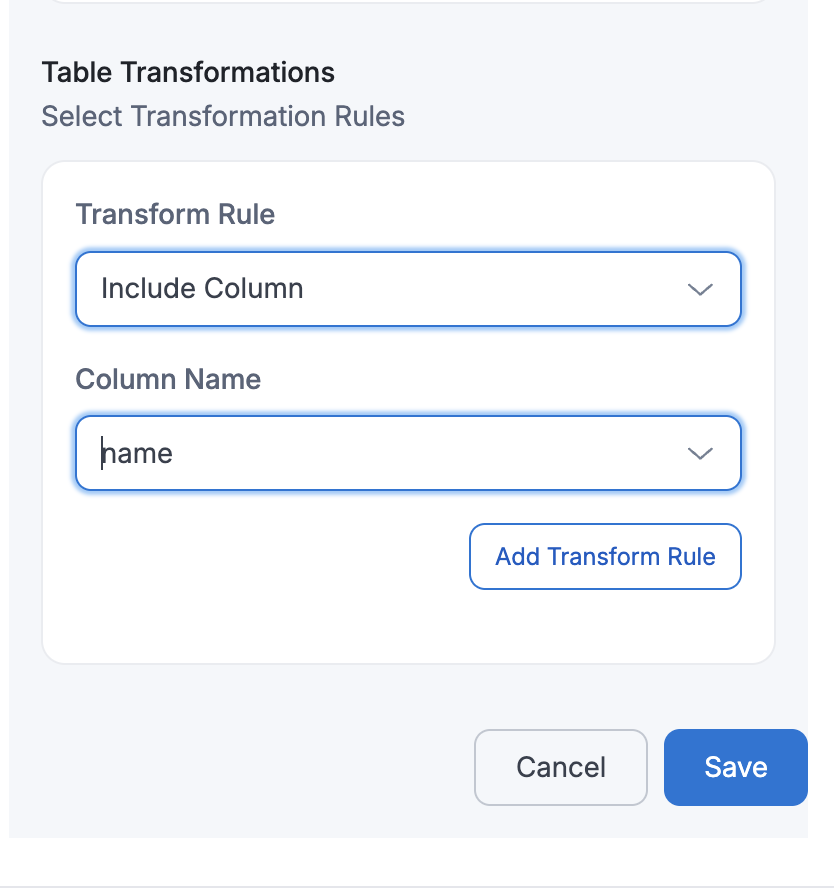Image resolution: width=834 pixels, height=890 pixels.
Task: Click the Column Name field label
Action: pos(168,379)
